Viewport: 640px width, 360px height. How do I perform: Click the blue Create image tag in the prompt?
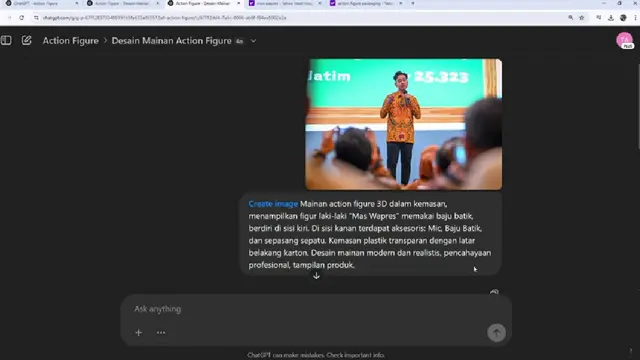pos(273,204)
